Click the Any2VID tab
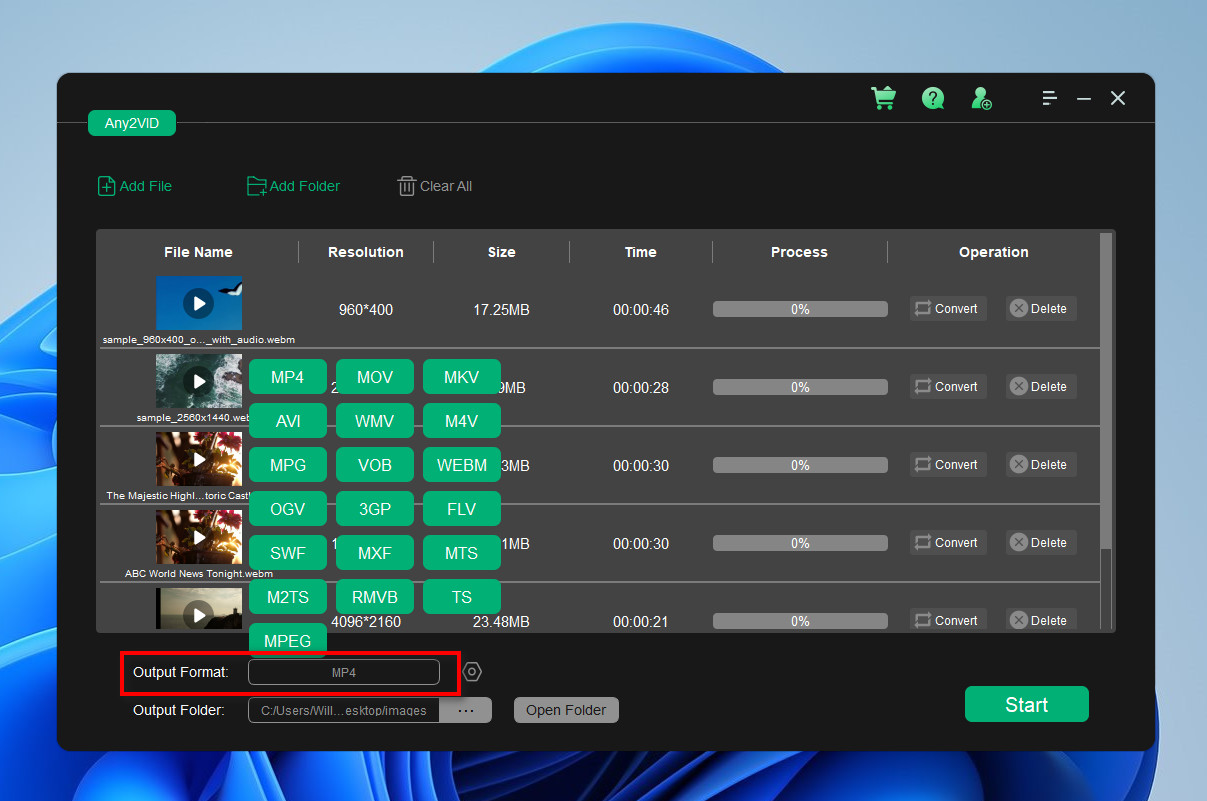The height and width of the screenshot is (801, 1207). (131, 123)
